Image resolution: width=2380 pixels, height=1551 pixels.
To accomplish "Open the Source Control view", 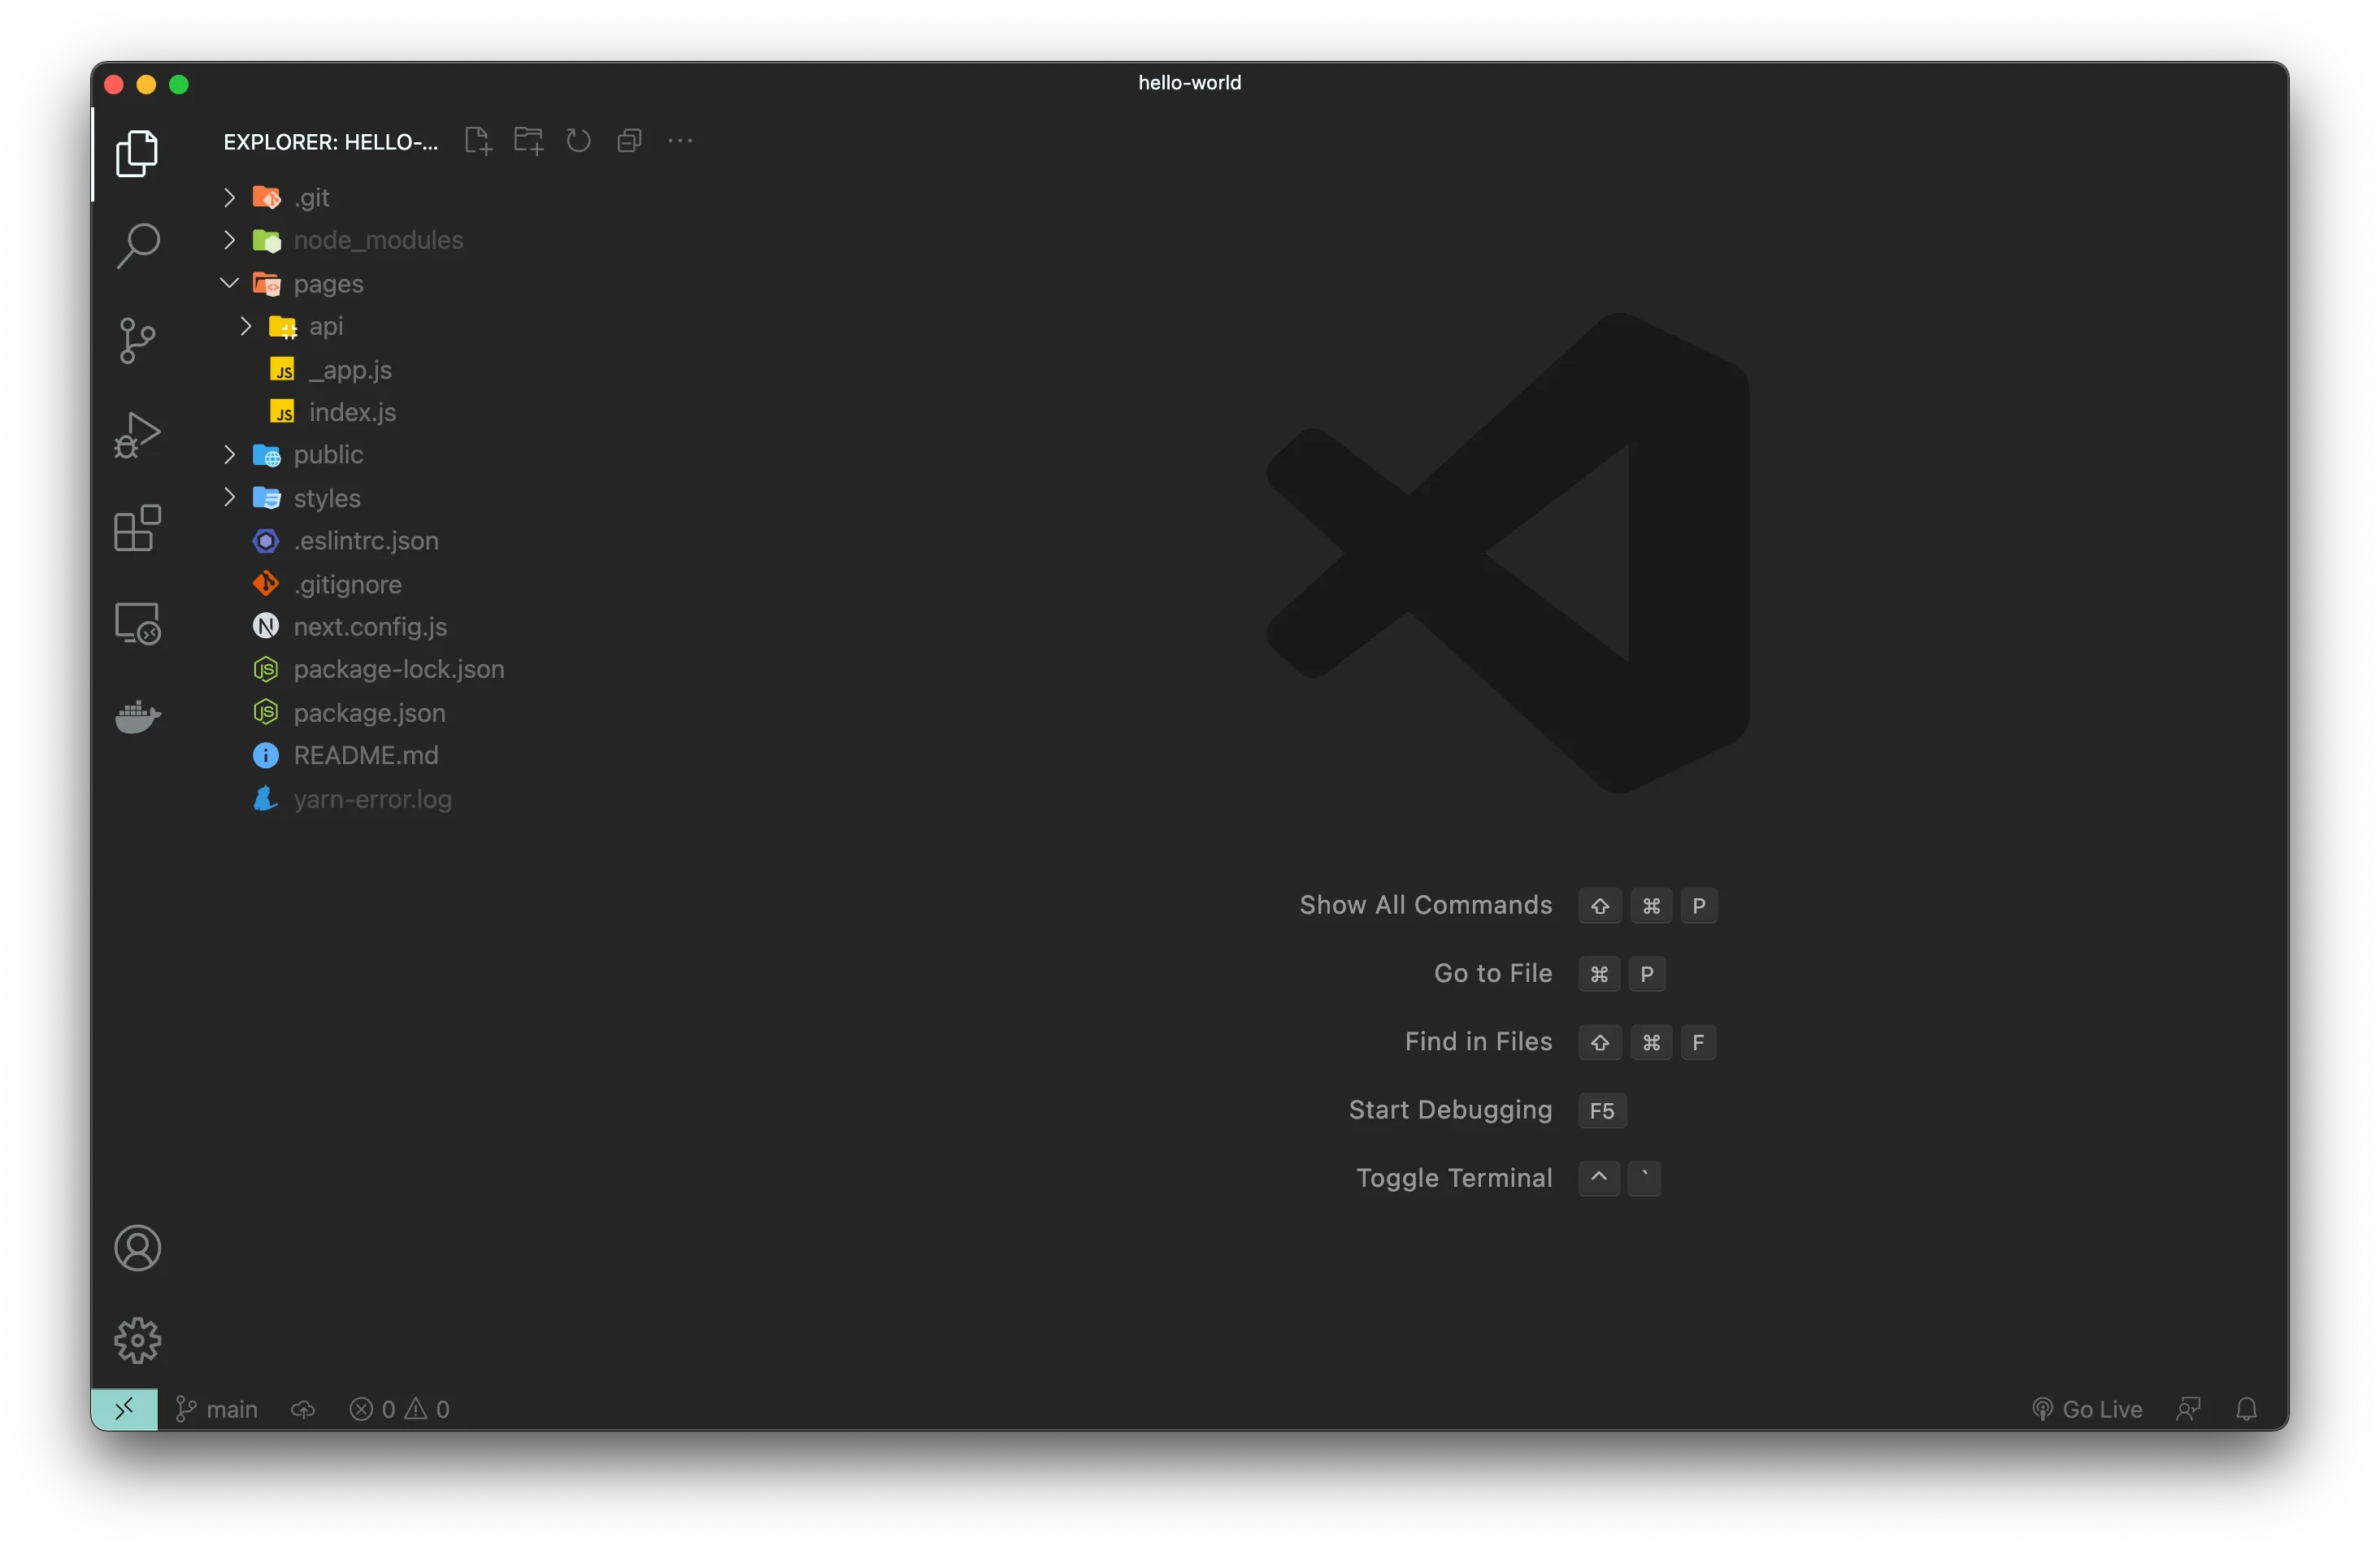I will coord(137,341).
